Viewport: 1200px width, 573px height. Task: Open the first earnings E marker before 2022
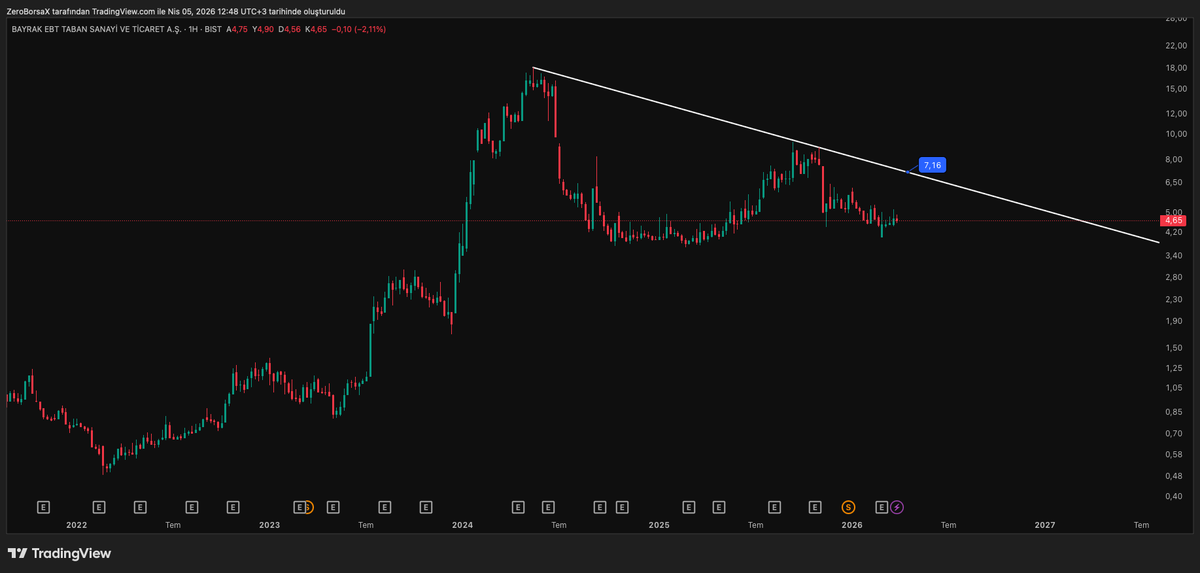tap(43, 507)
